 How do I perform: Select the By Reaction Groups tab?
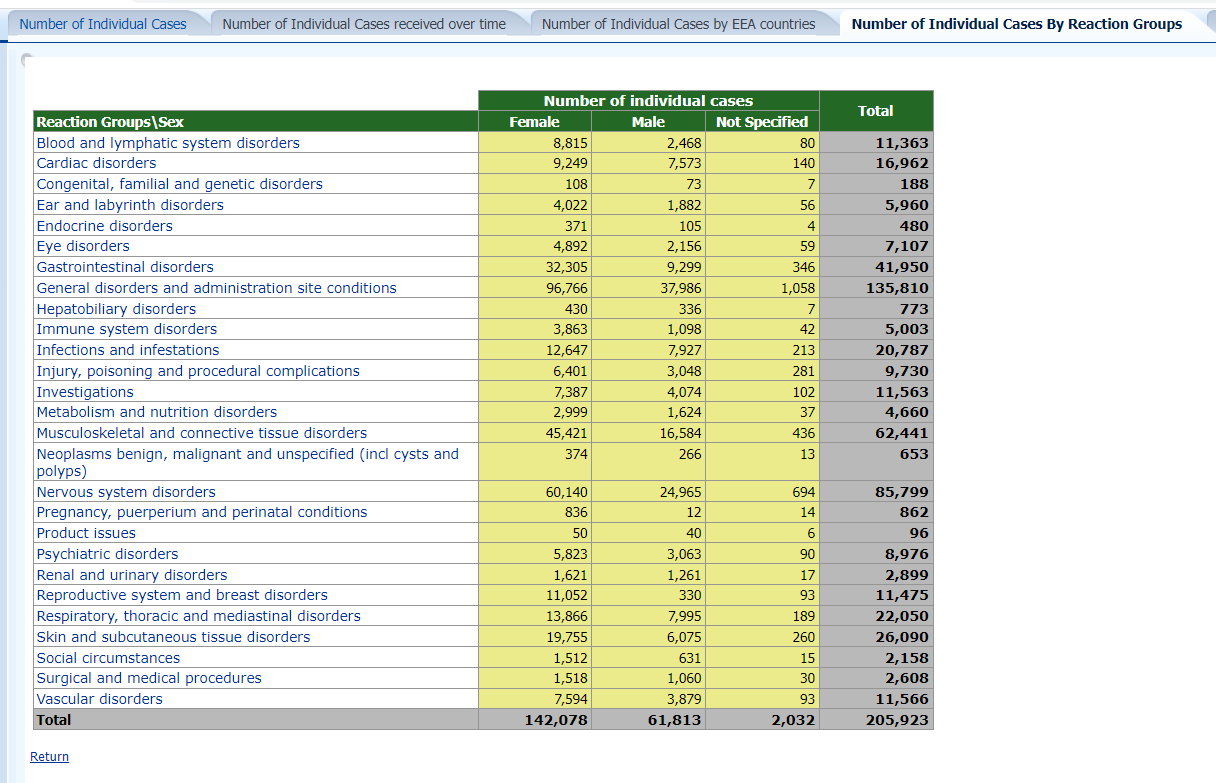[x=1016, y=24]
